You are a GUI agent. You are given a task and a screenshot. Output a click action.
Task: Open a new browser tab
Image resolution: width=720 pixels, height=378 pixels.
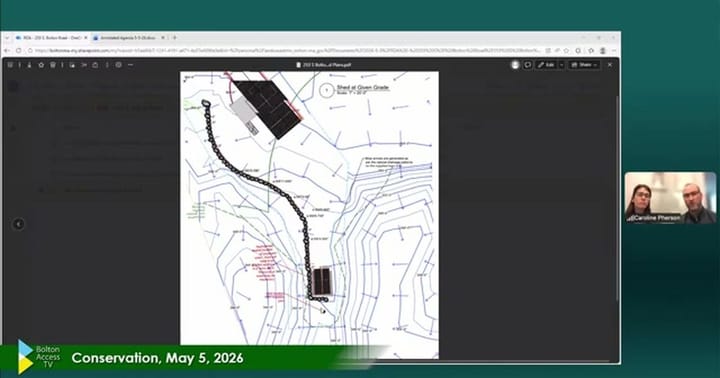(x=174, y=38)
